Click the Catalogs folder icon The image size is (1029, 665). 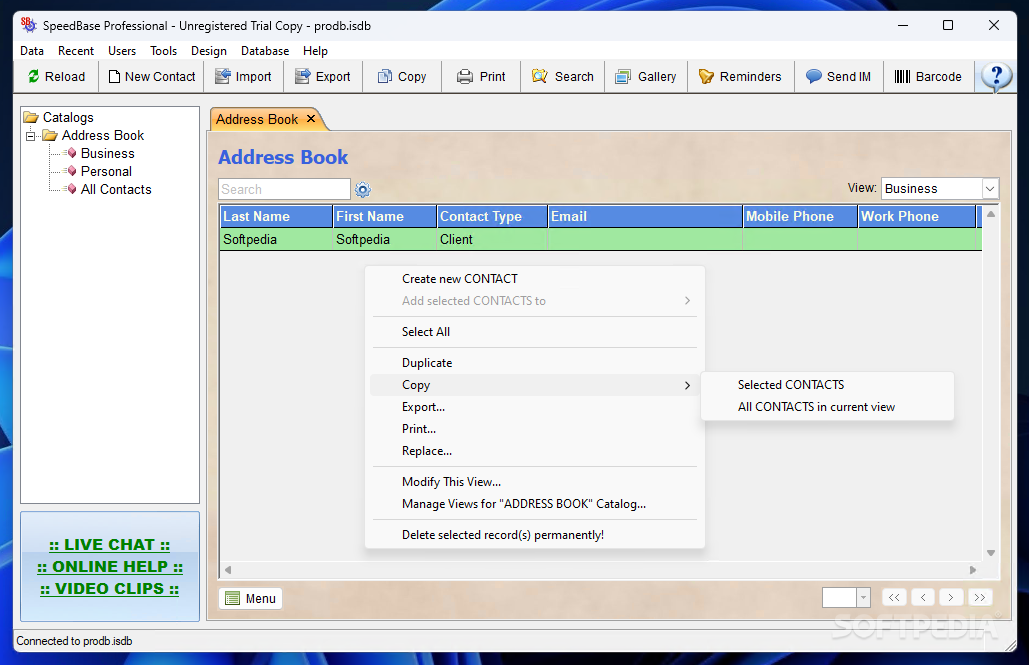[31, 118]
